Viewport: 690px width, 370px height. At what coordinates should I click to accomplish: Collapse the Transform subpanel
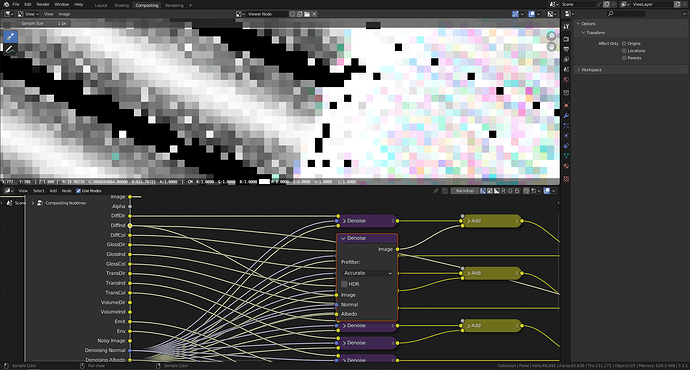(x=583, y=33)
